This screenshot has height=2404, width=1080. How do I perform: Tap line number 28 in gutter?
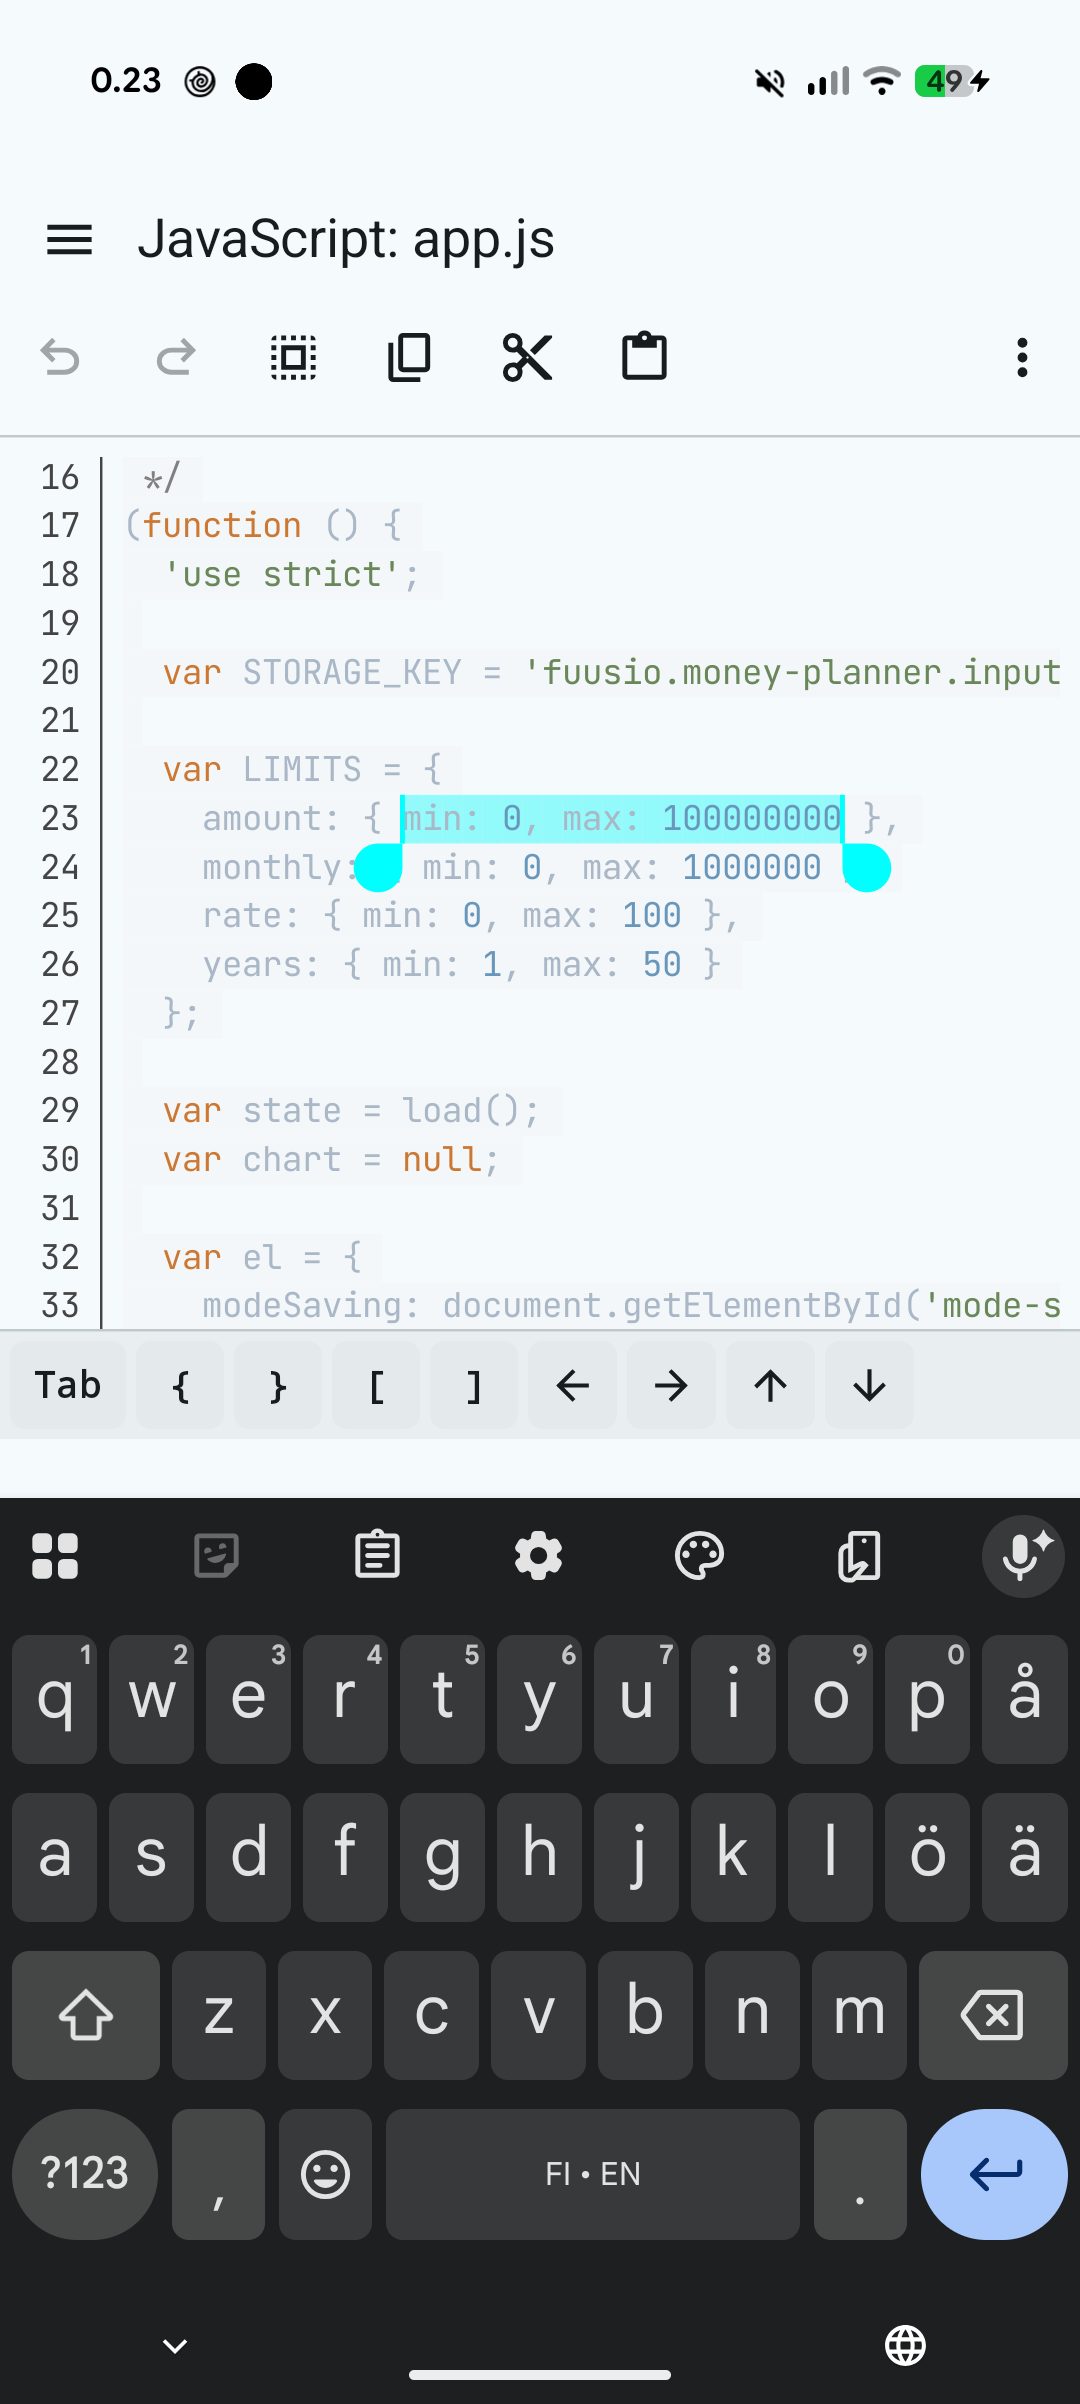(x=60, y=1062)
